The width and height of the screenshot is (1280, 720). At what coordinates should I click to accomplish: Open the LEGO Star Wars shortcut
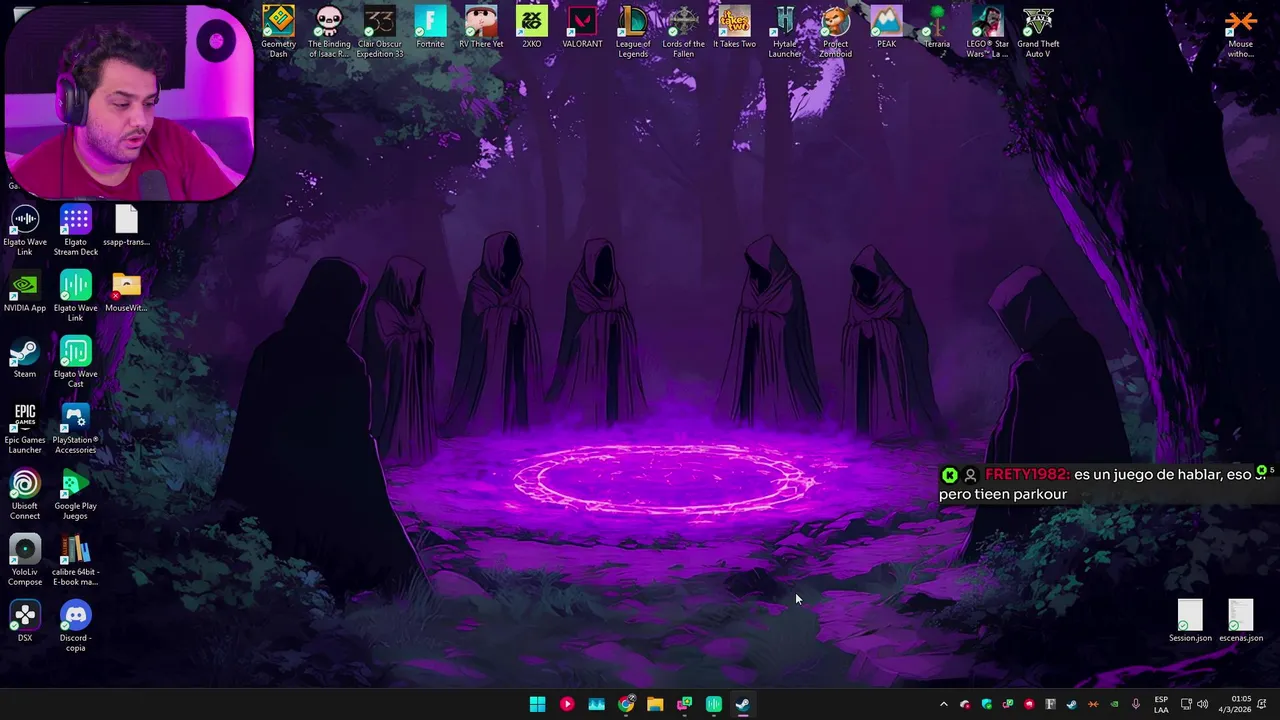pos(987,31)
